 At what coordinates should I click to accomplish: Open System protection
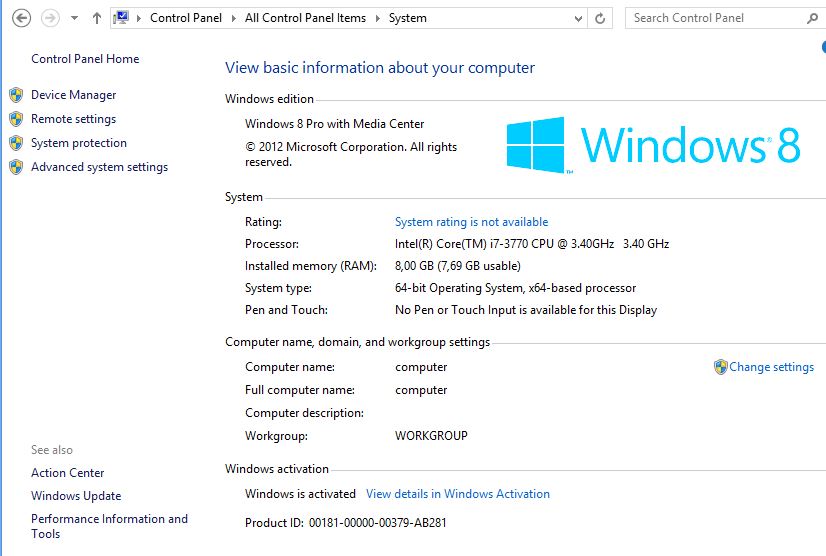click(78, 143)
